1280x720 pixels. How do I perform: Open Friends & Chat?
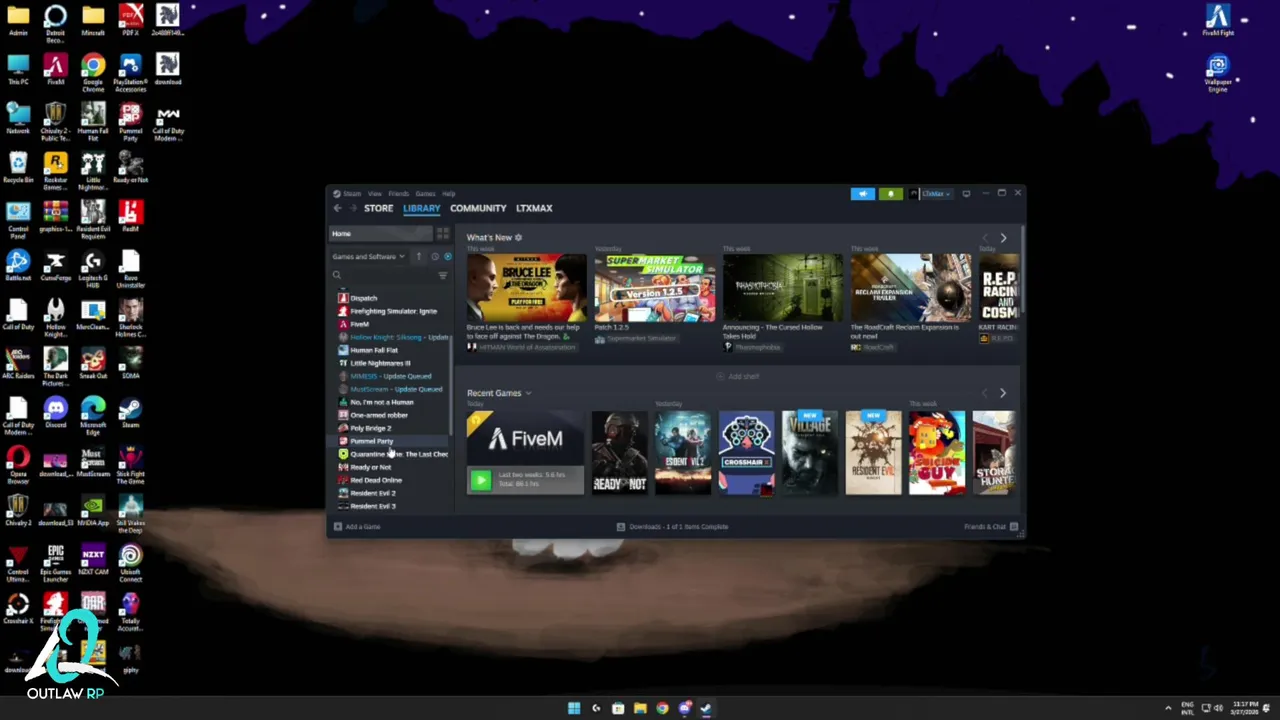pyautogui.click(x=991, y=527)
